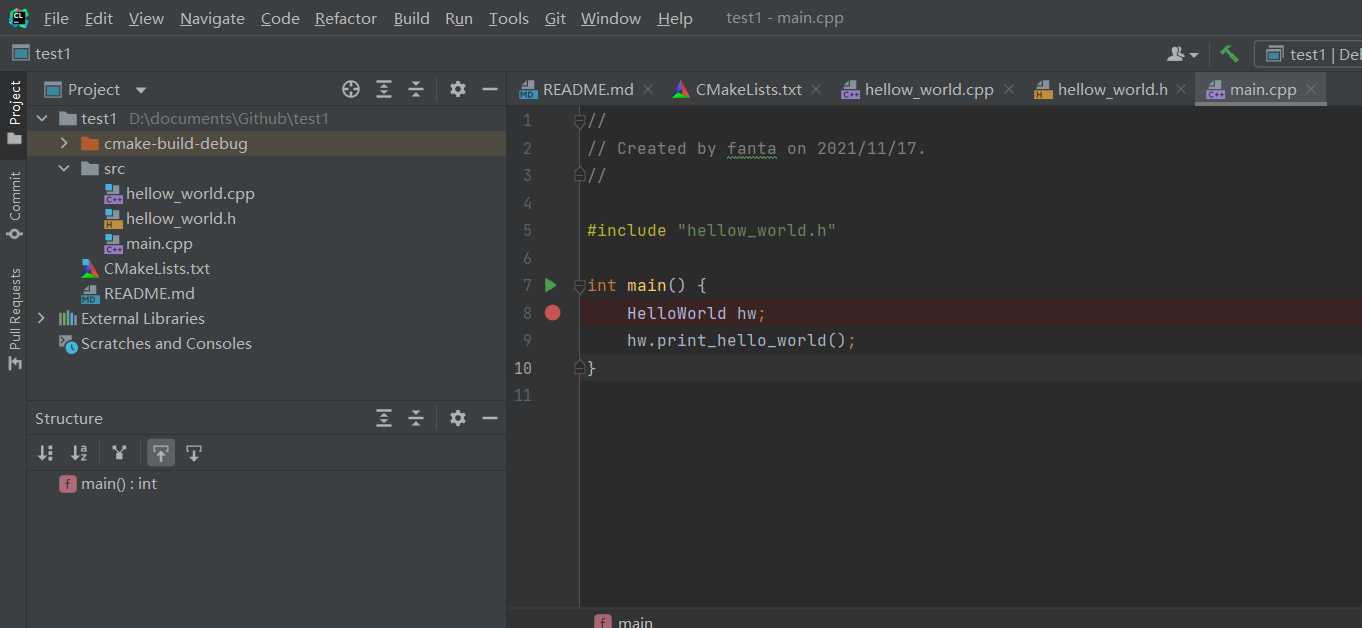The width and height of the screenshot is (1362, 628).
Task: Toggle Autoscroll to Source in Structure
Action: pos(161,453)
